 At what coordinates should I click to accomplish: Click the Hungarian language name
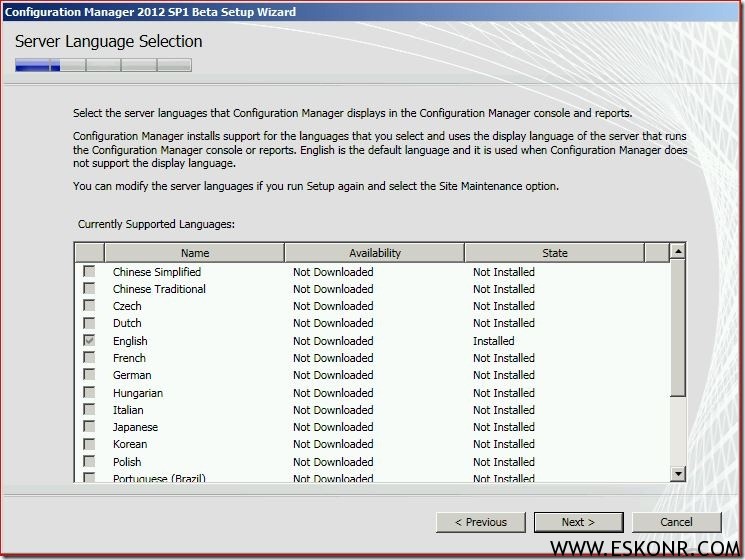pyautogui.click(x=138, y=393)
